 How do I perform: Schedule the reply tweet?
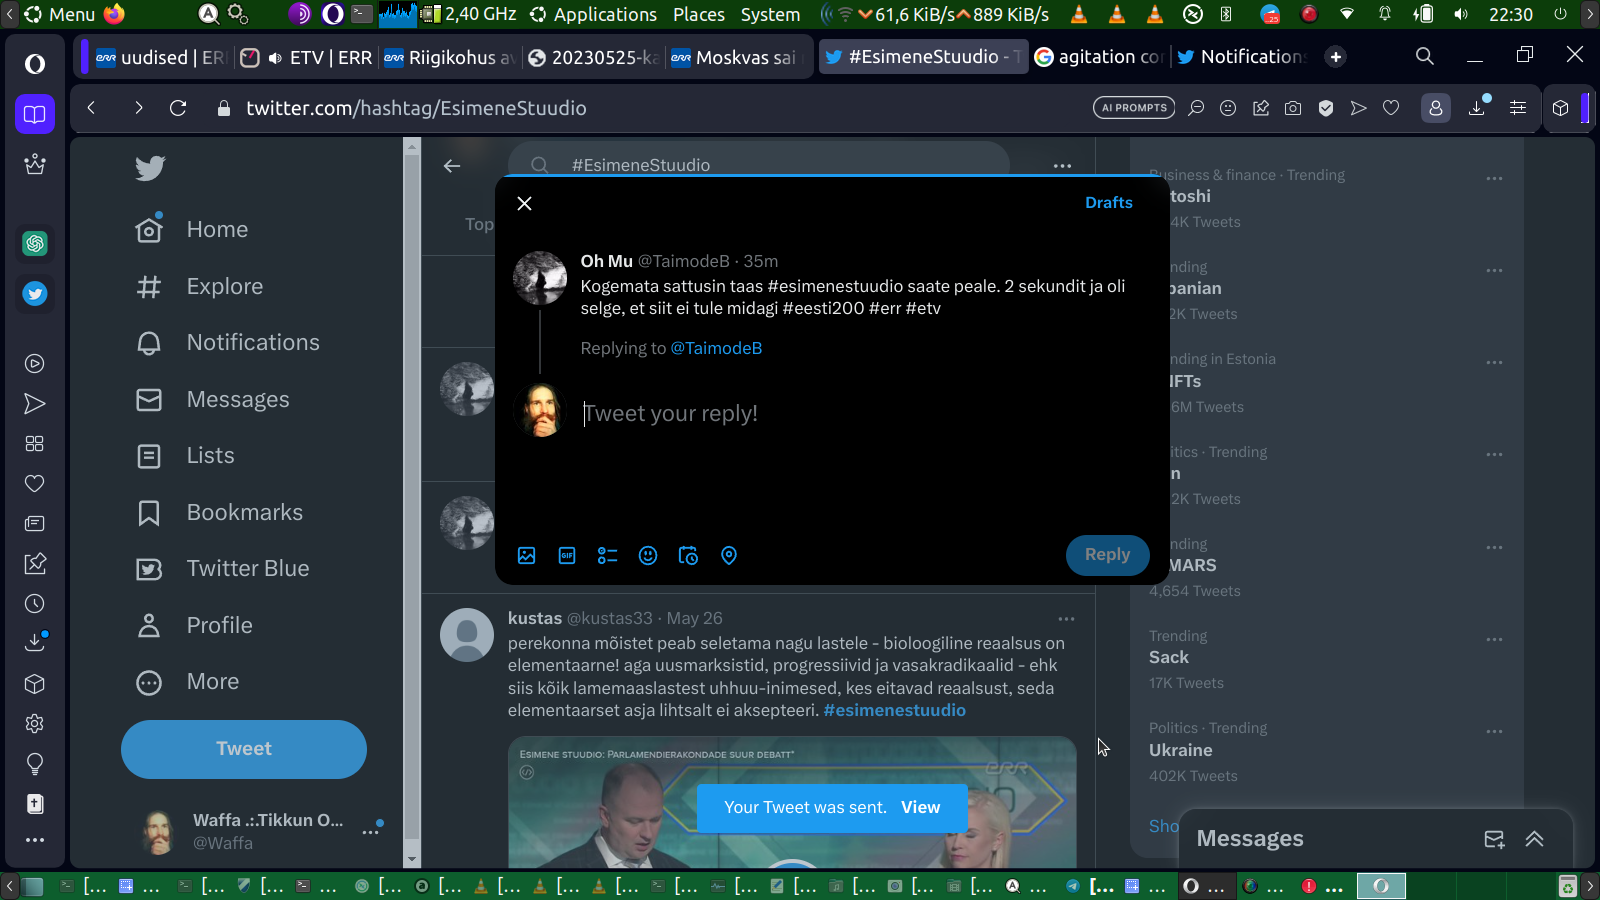(688, 555)
